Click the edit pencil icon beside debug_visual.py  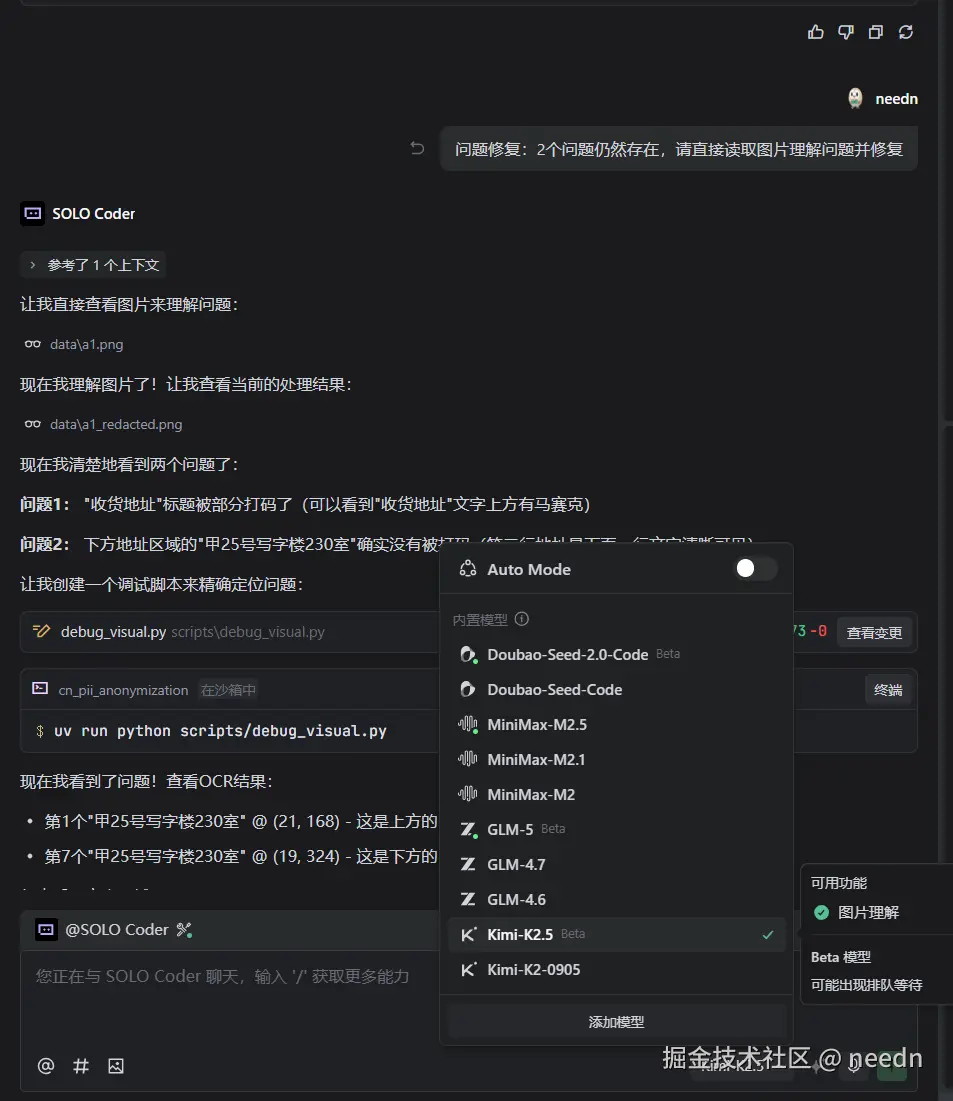click(41, 631)
